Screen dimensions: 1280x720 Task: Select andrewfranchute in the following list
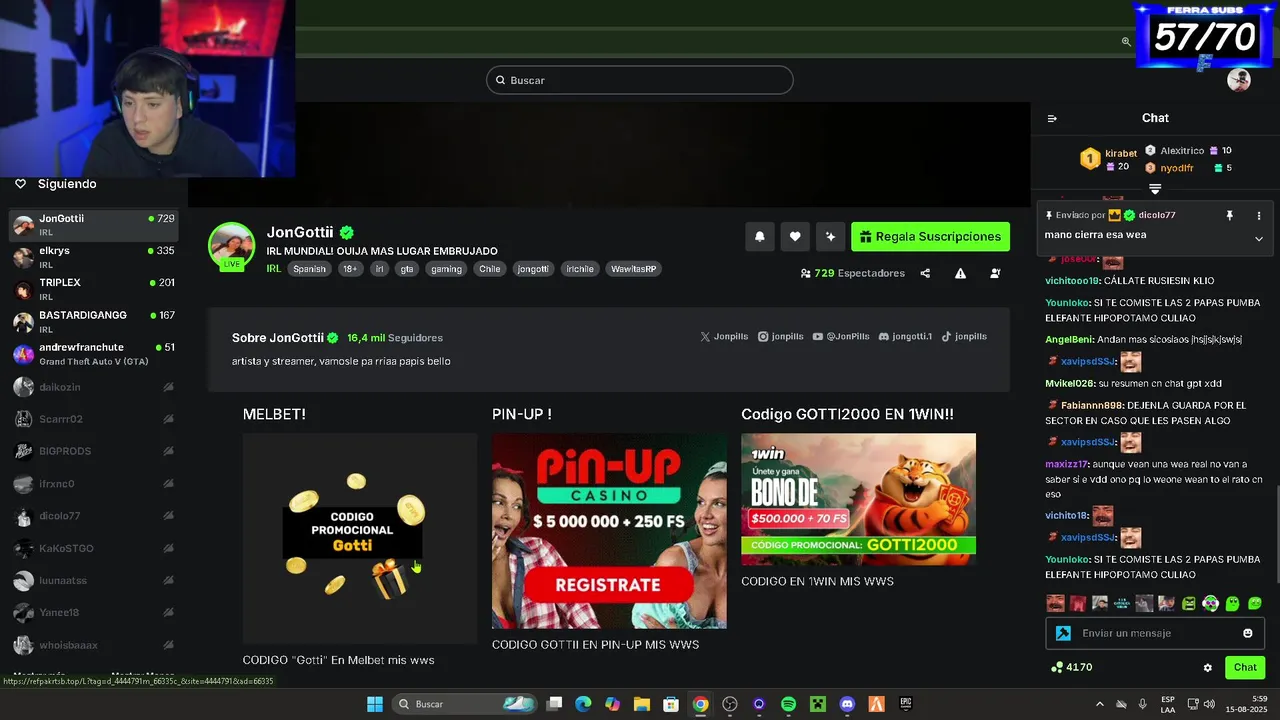click(x=93, y=353)
